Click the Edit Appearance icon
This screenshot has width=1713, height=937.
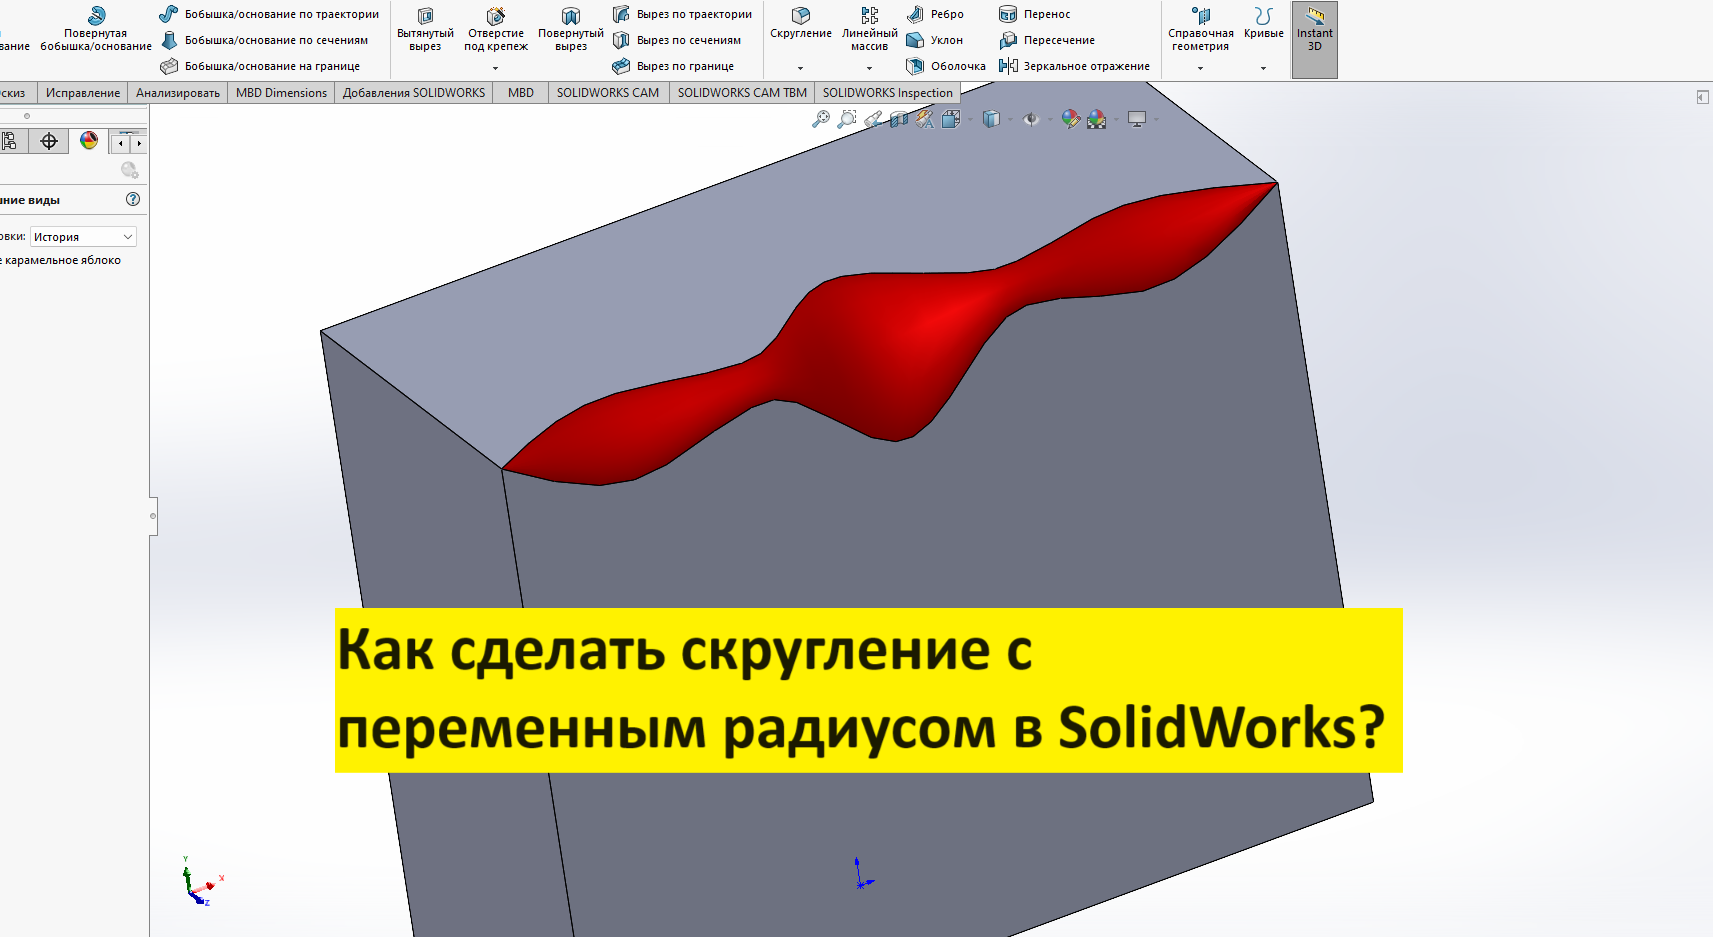(x=1071, y=119)
